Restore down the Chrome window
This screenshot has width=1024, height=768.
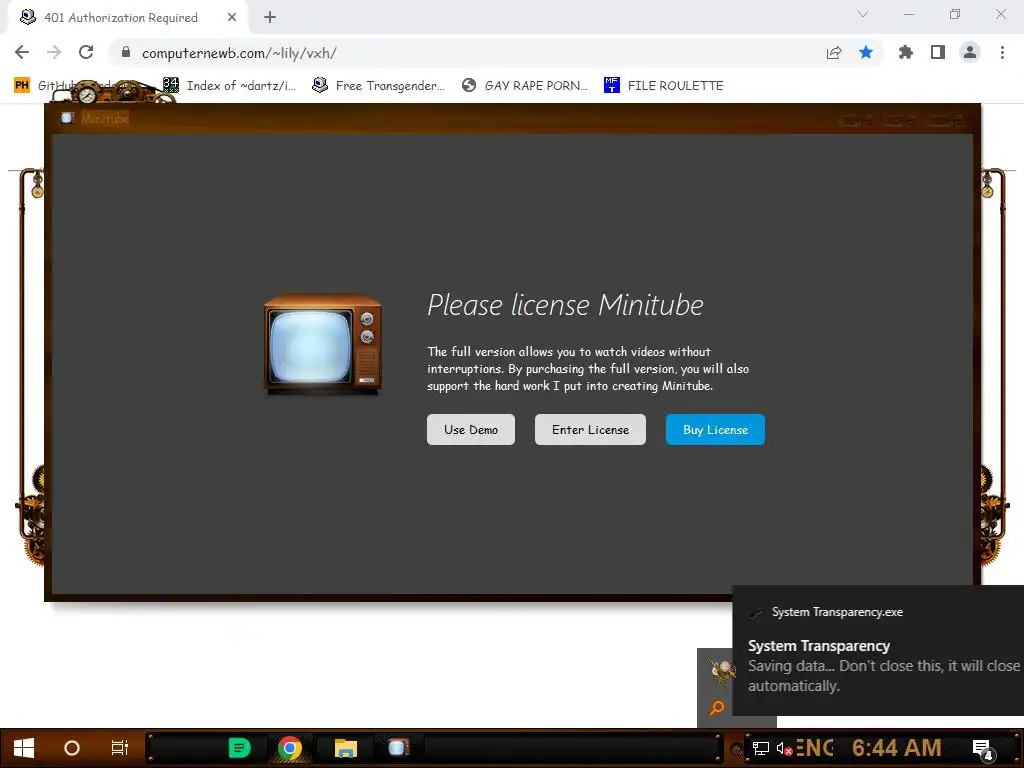click(x=955, y=14)
